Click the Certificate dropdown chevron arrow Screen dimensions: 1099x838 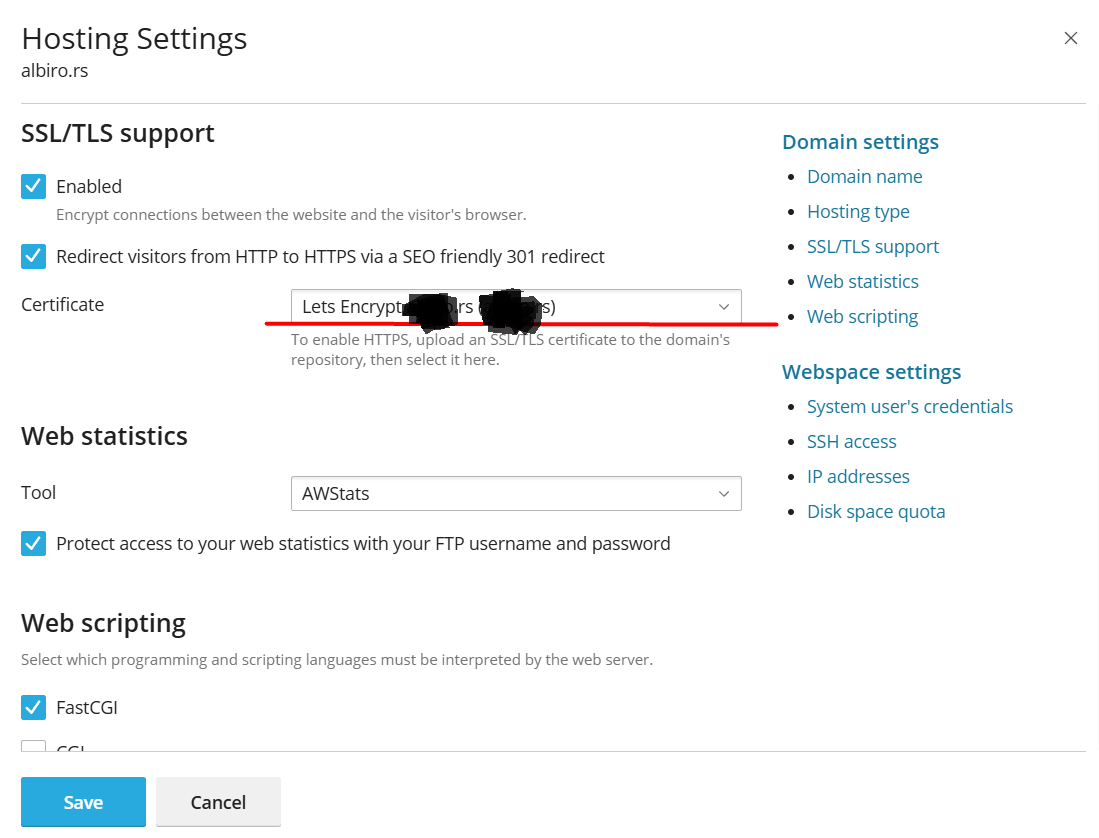click(x=724, y=307)
